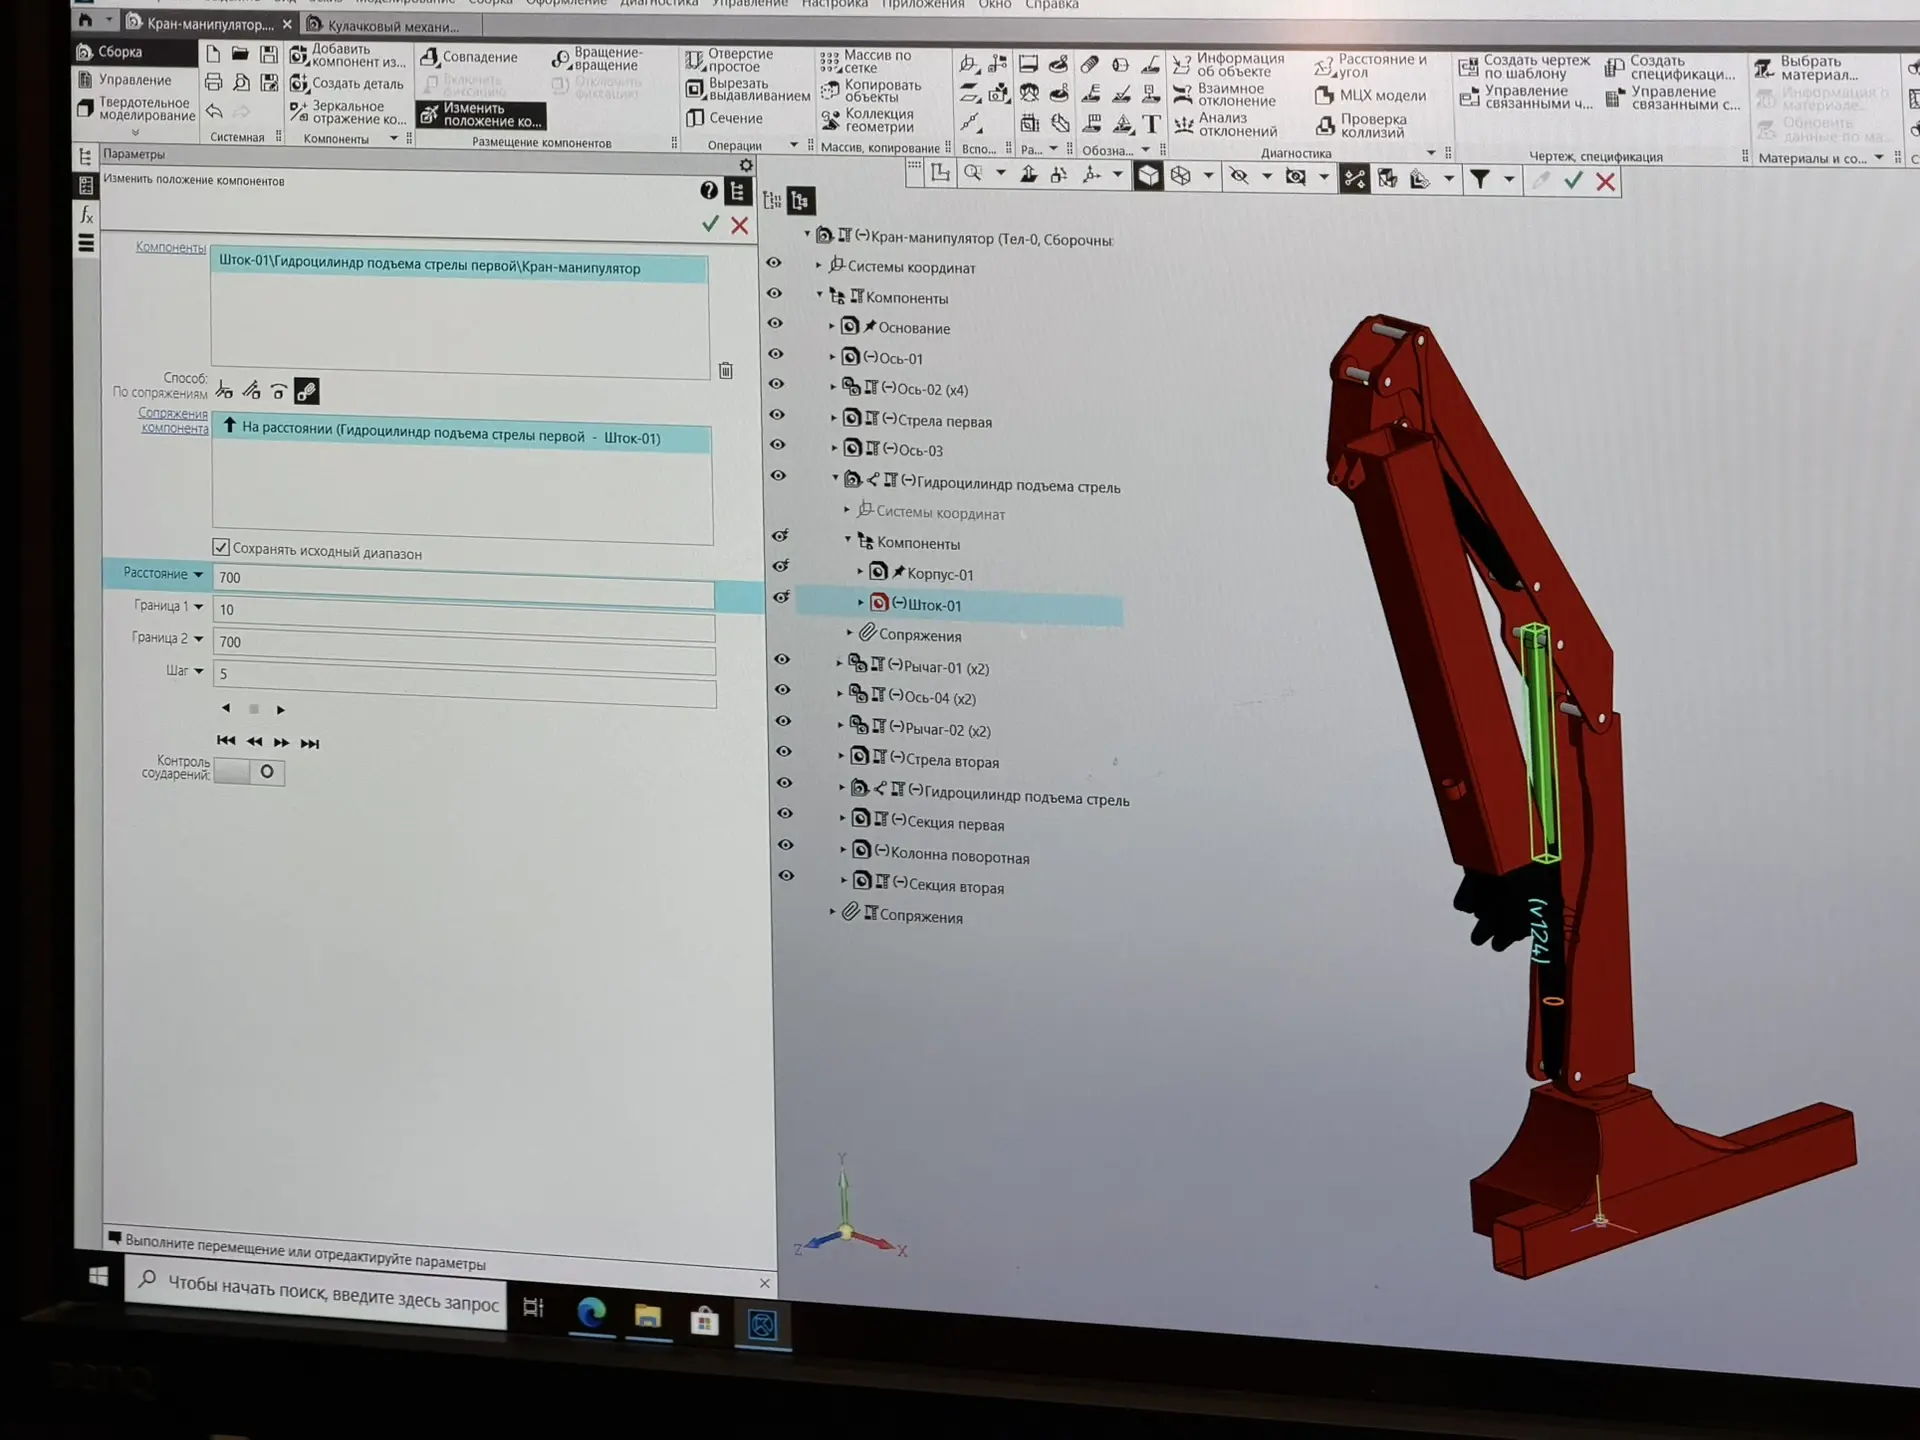Jump to start position button
Viewport: 1920px width, 1440px height.
[x=226, y=741]
